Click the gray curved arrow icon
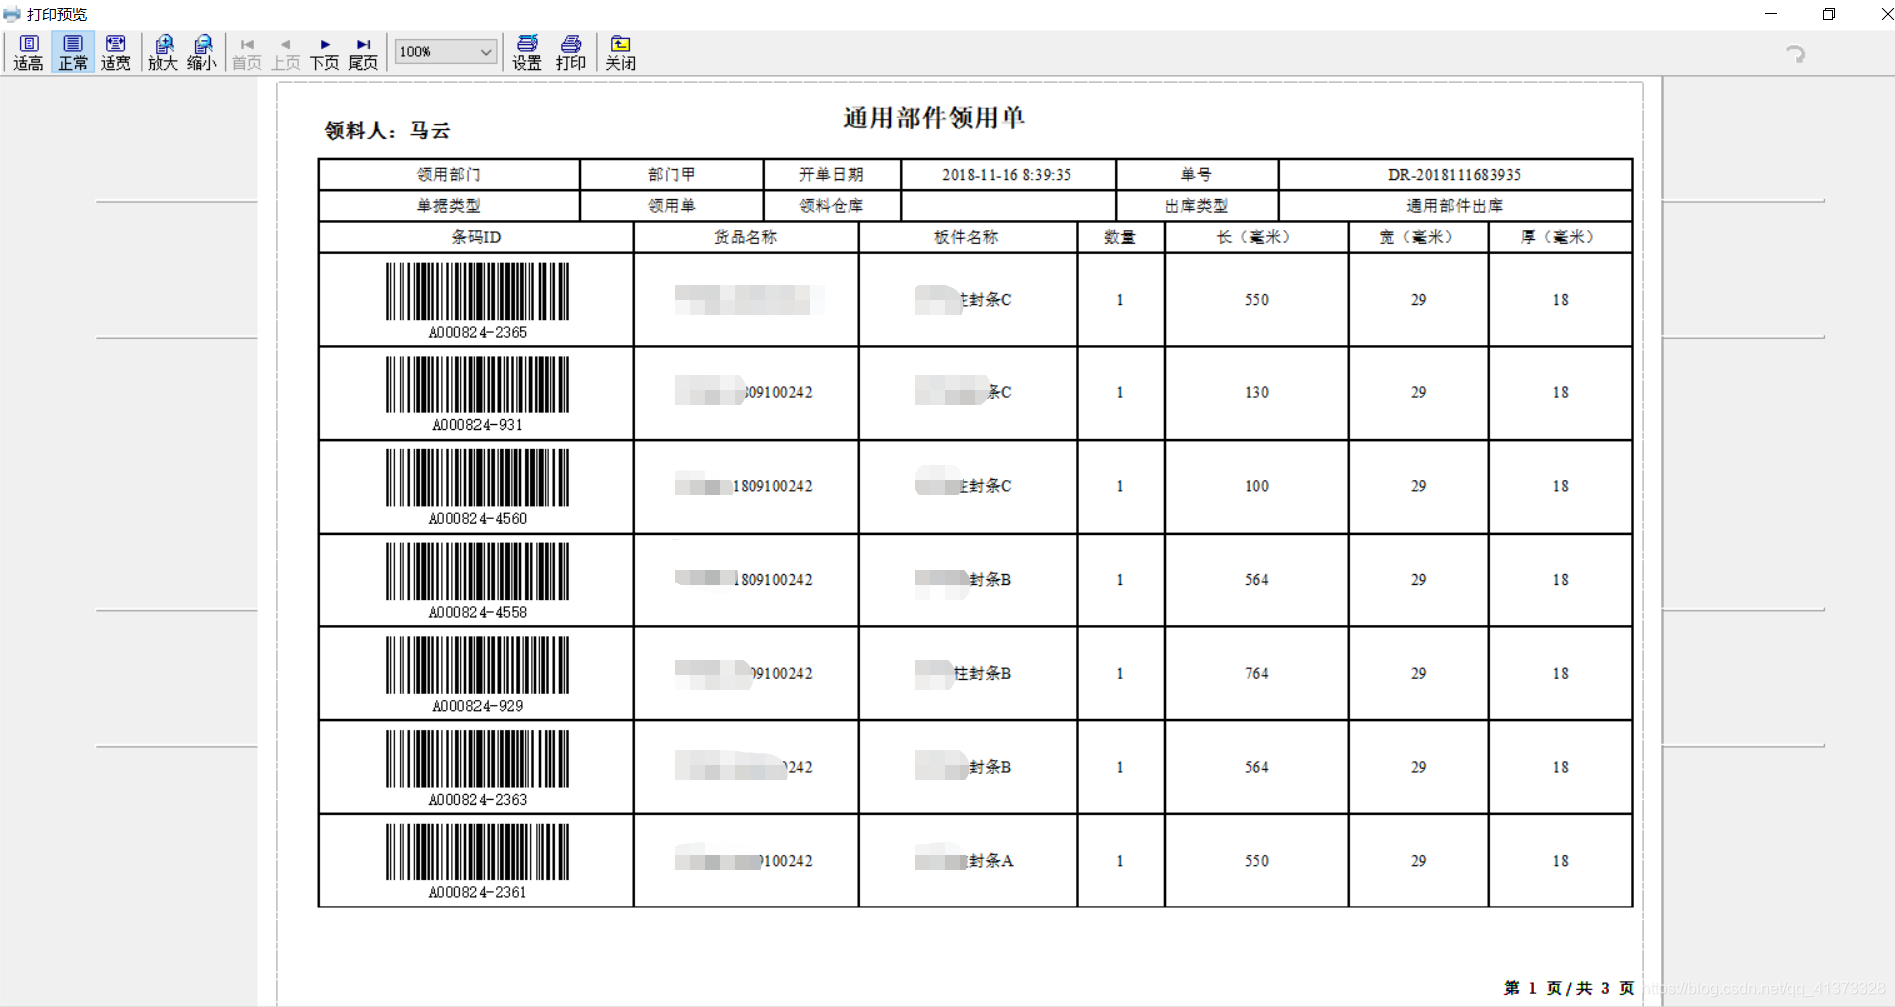This screenshot has height=1007, width=1895. (1796, 54)
